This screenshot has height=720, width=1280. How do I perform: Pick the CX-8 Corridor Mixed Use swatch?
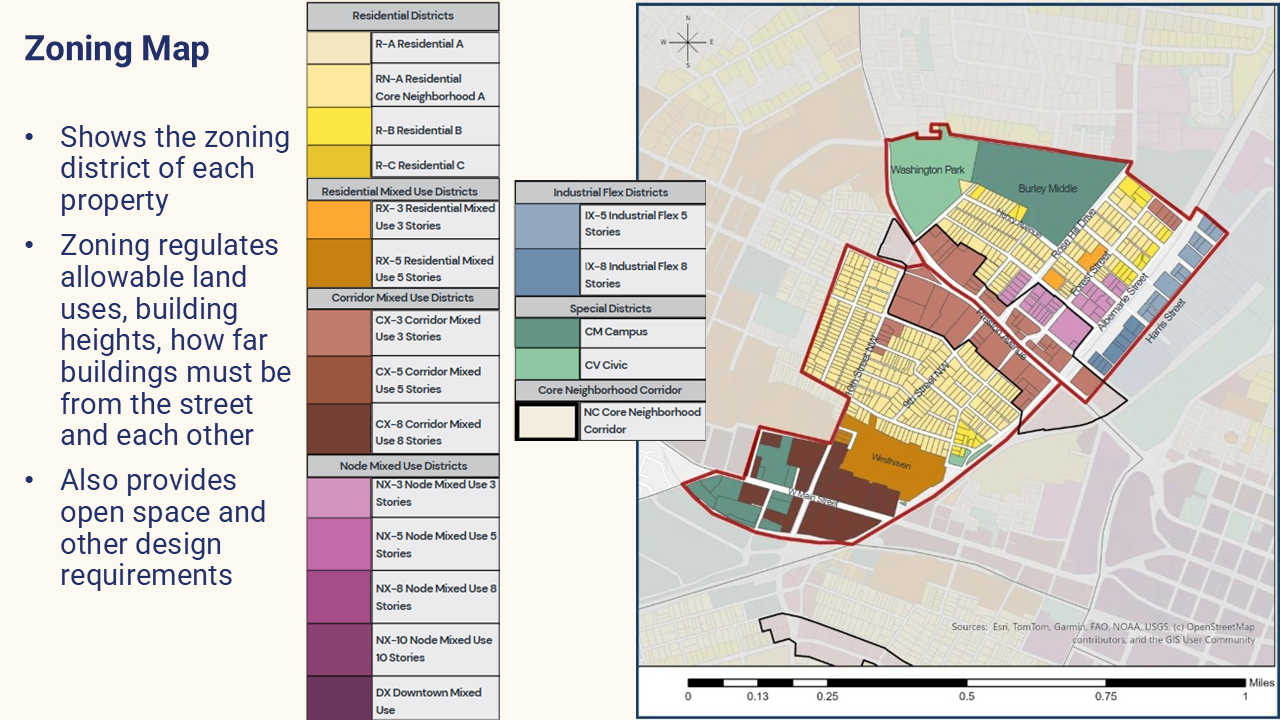coord(339,429)
